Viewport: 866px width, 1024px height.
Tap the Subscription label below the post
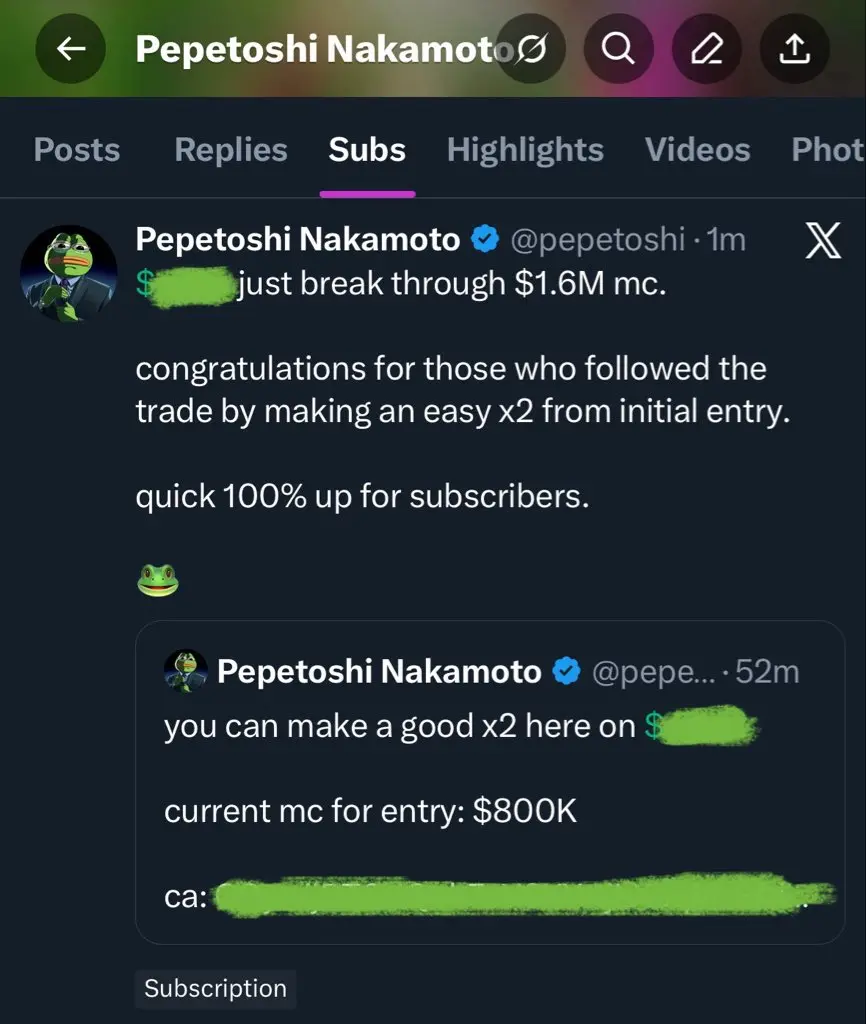215,988
